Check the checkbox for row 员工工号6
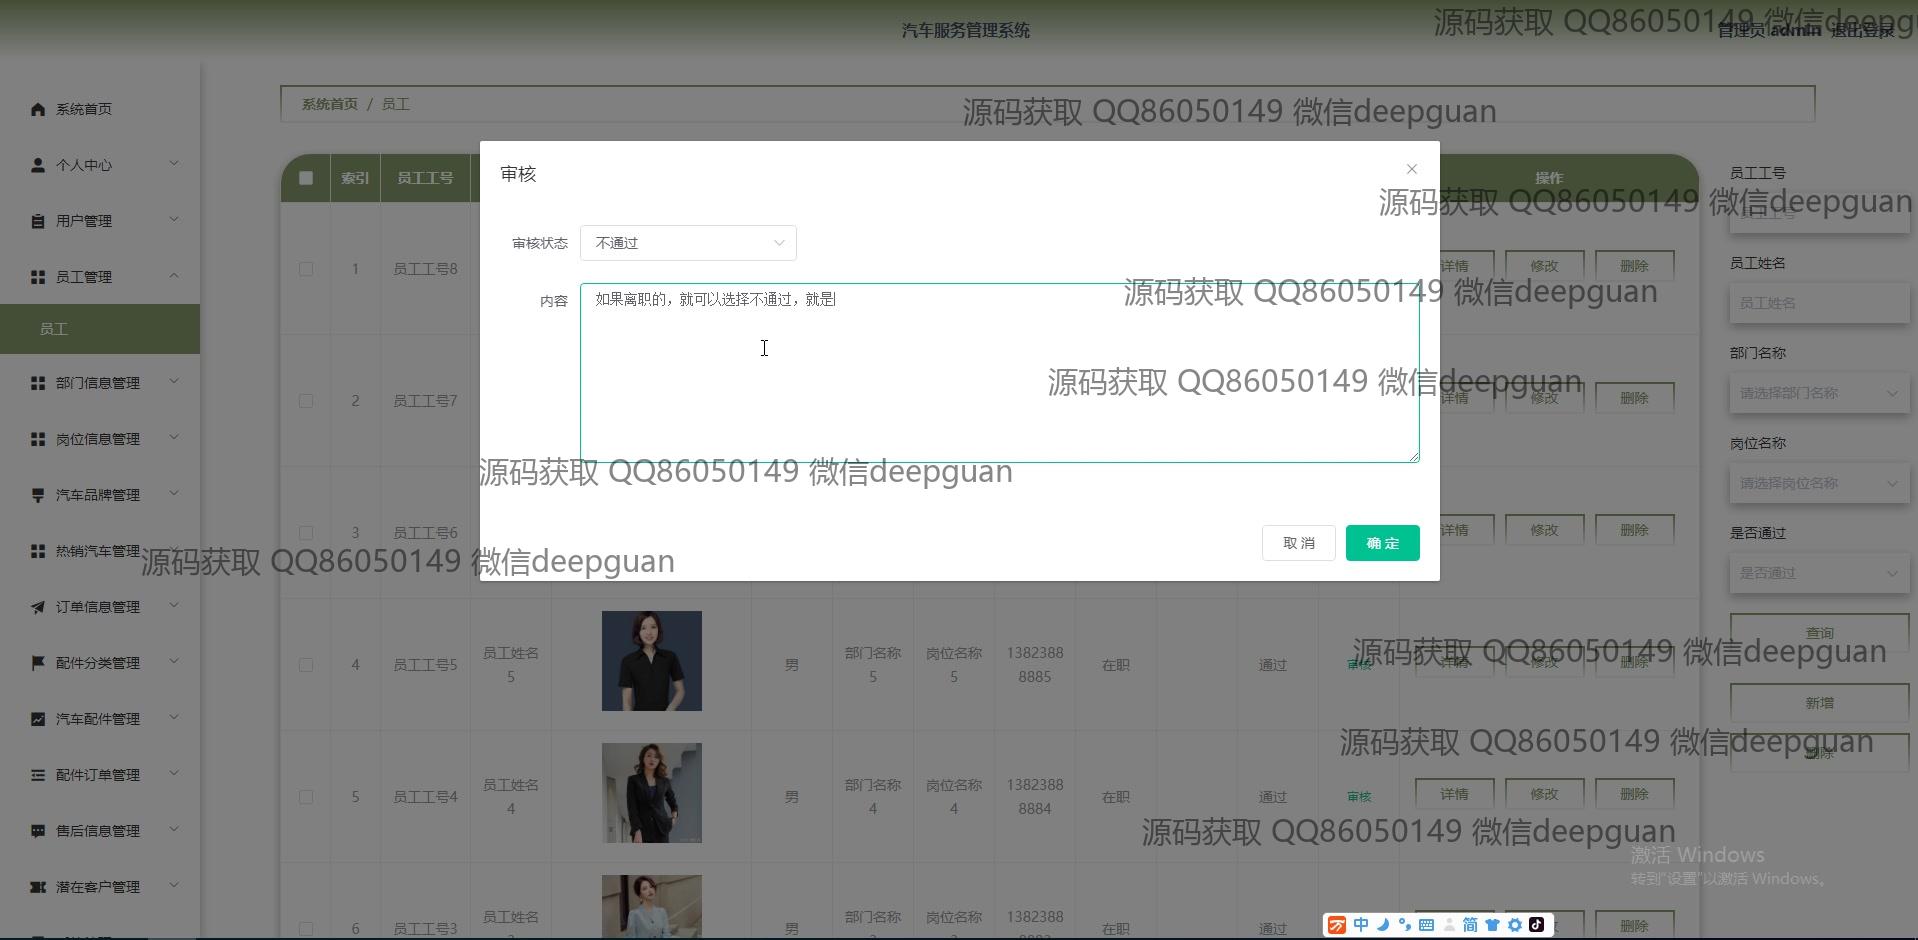The height and width of the screenshot is (940, 1918). [x=306, y=533]
